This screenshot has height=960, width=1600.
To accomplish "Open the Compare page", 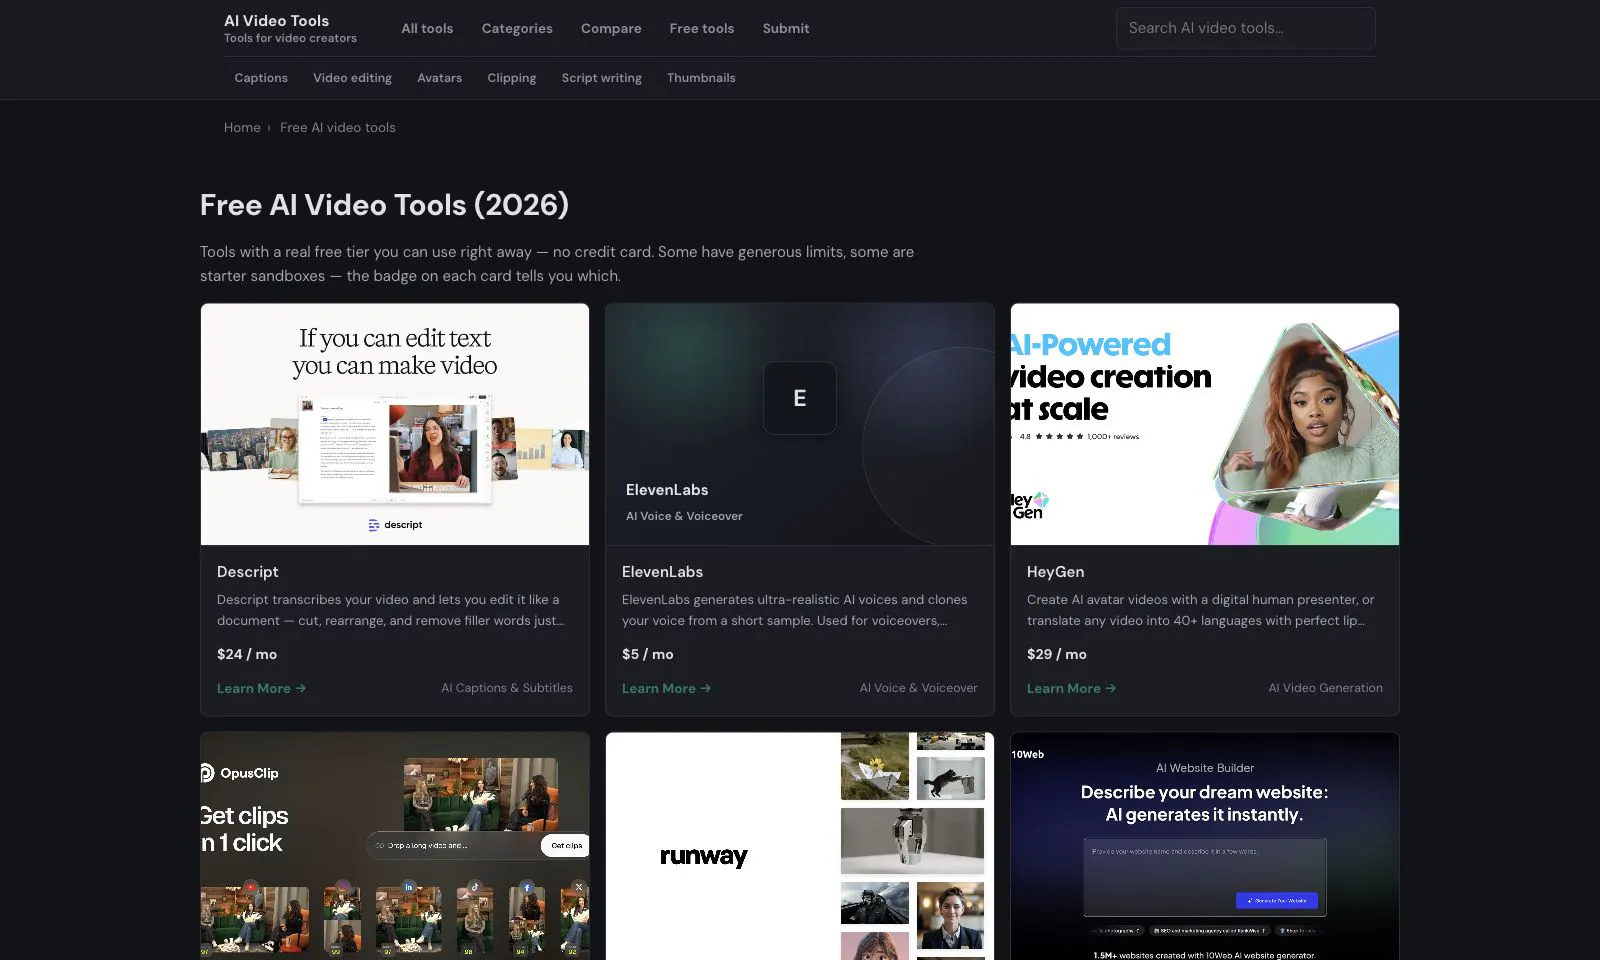I will (611, 28).
